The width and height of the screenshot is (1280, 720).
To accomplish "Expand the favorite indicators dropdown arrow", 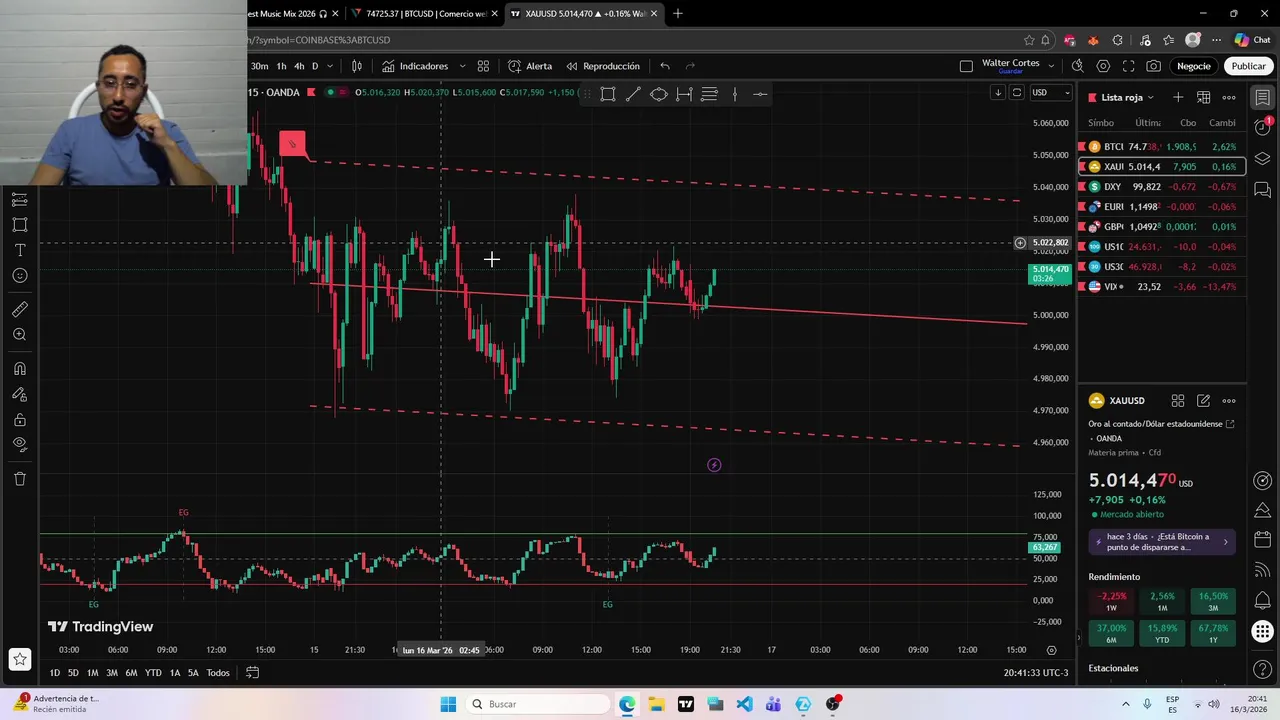I will (x=462, y=66).
